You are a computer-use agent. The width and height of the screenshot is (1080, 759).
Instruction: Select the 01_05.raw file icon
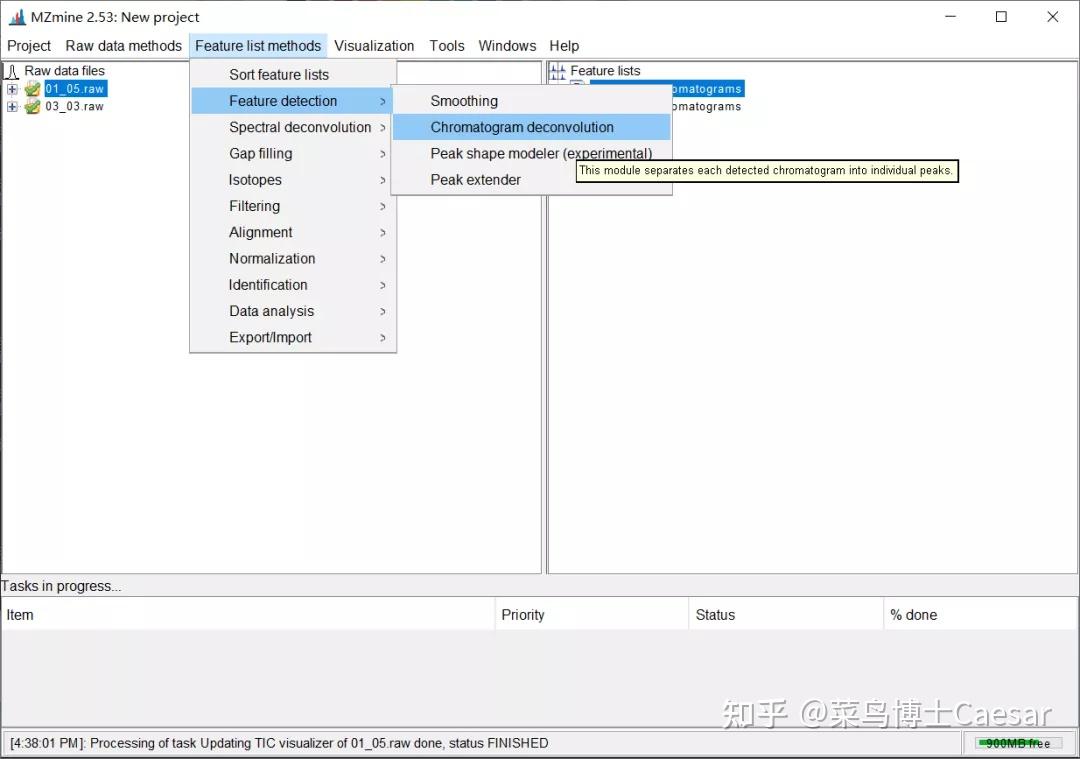(31, 88)
